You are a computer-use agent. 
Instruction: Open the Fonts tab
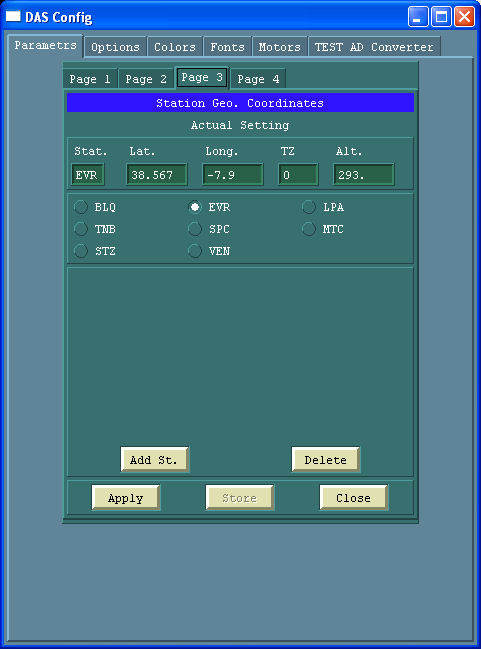click(227, 47)
